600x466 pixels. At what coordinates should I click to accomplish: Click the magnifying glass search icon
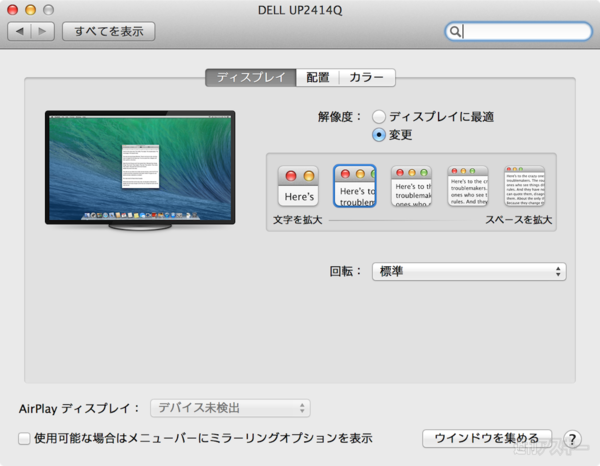pos(455,31)
